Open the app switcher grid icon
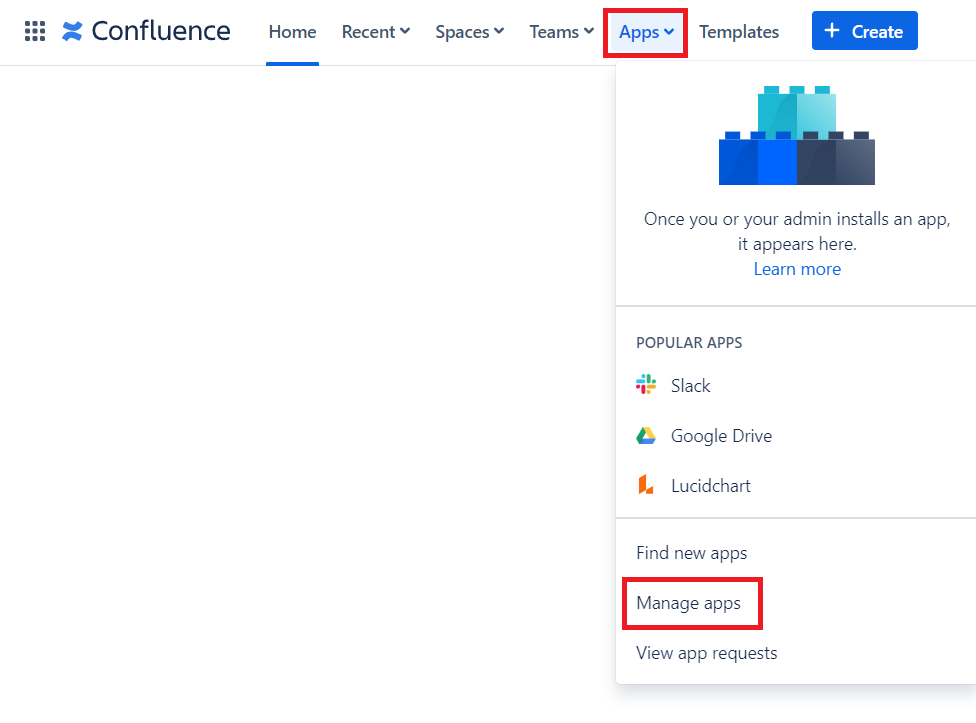The height and width of the screenshot is (723, 976). pos(35,32)
